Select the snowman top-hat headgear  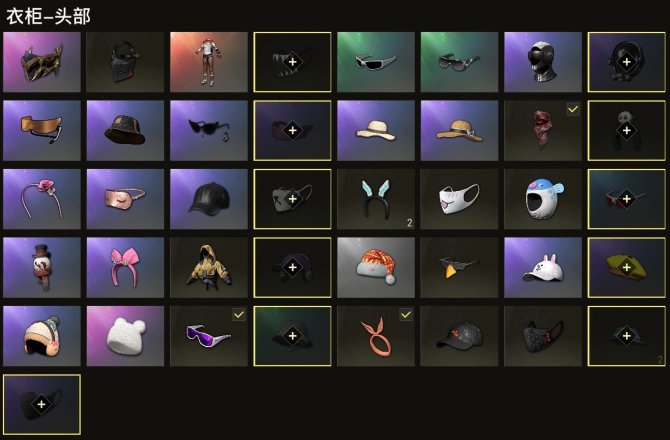tap(41, 267)
